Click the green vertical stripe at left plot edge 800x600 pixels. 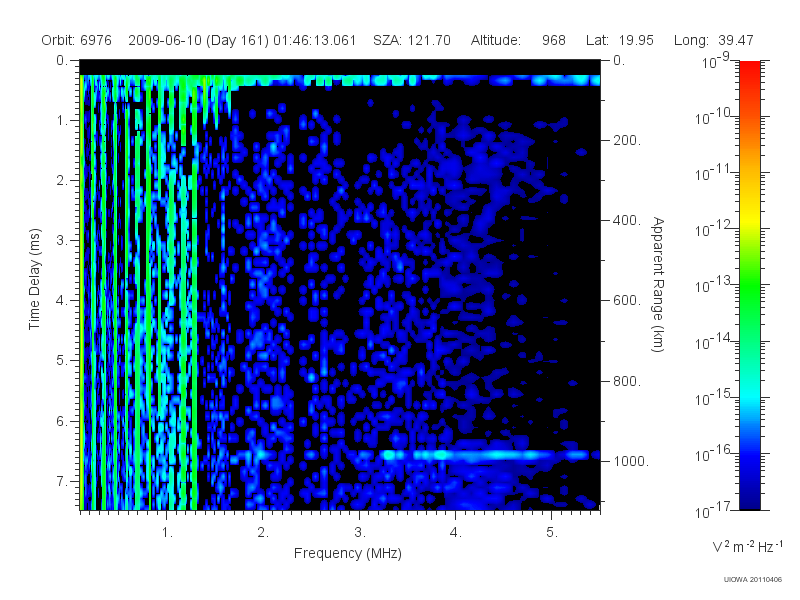click(x=82, y=292)
